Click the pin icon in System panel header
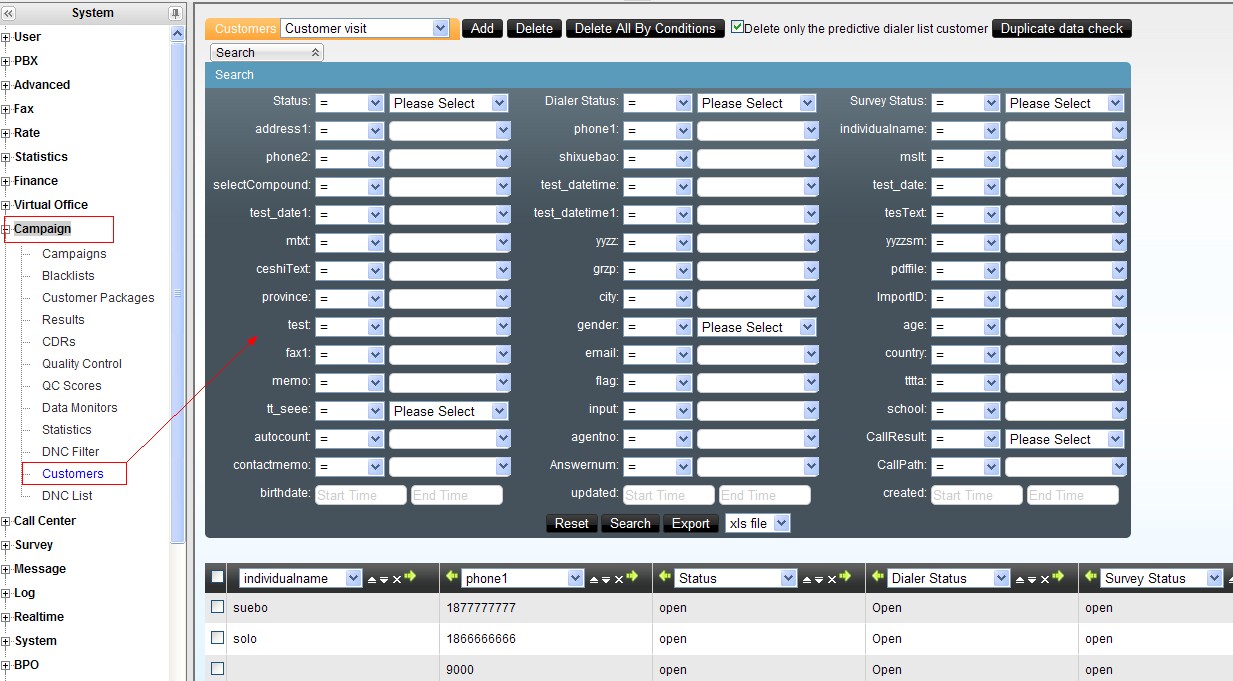Image resolution: width=1233 pixels, height=681 pixels. [x=176, y=13]
